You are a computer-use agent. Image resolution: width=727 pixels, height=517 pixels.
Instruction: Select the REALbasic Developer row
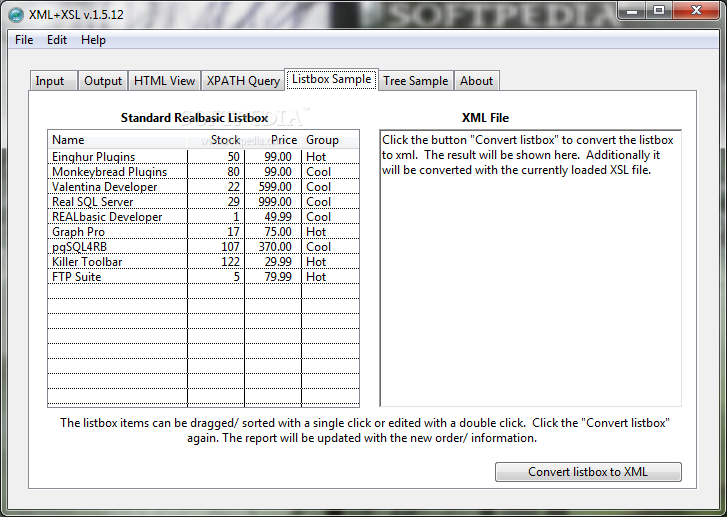(x=204, y=217)
